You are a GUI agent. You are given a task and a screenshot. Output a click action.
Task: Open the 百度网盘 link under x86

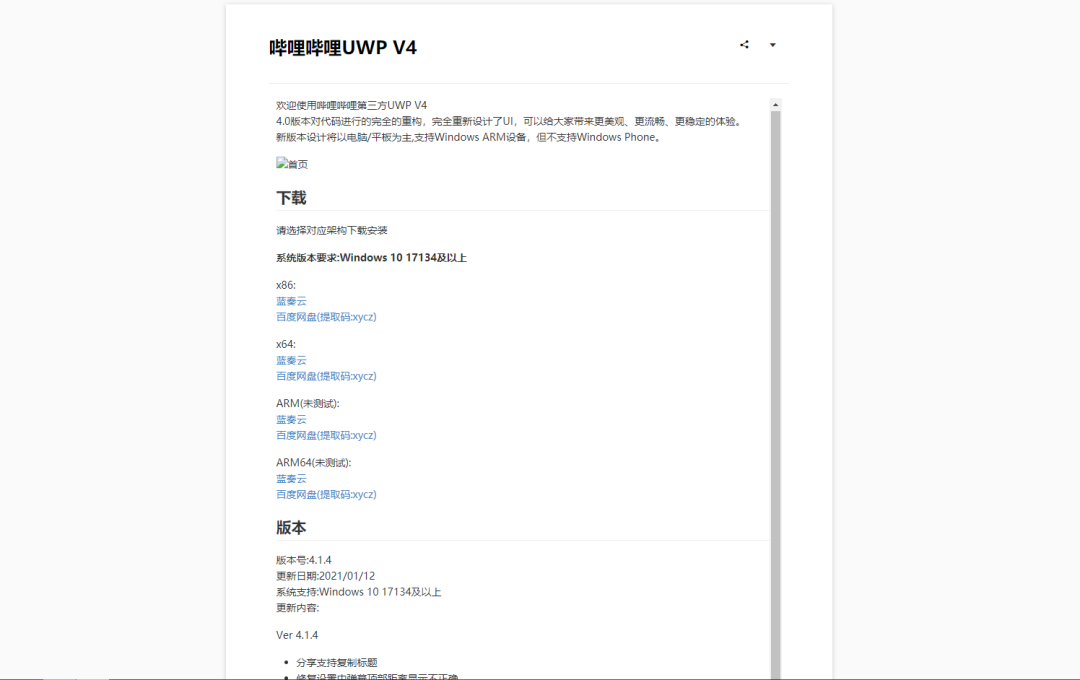(x=326, y=316)
